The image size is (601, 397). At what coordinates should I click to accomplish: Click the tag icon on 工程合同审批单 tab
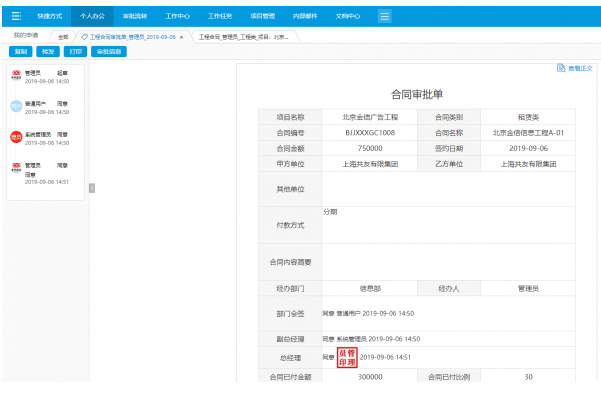(x=85, y=37)
